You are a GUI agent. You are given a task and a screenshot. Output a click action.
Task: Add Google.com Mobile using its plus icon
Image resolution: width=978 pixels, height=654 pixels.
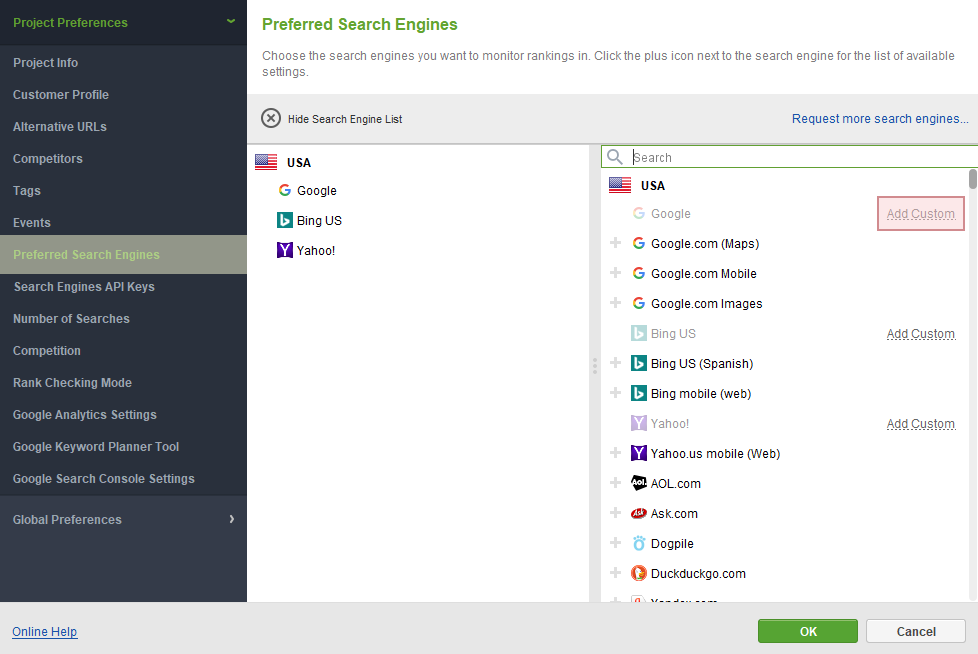[x=616, y=272]
